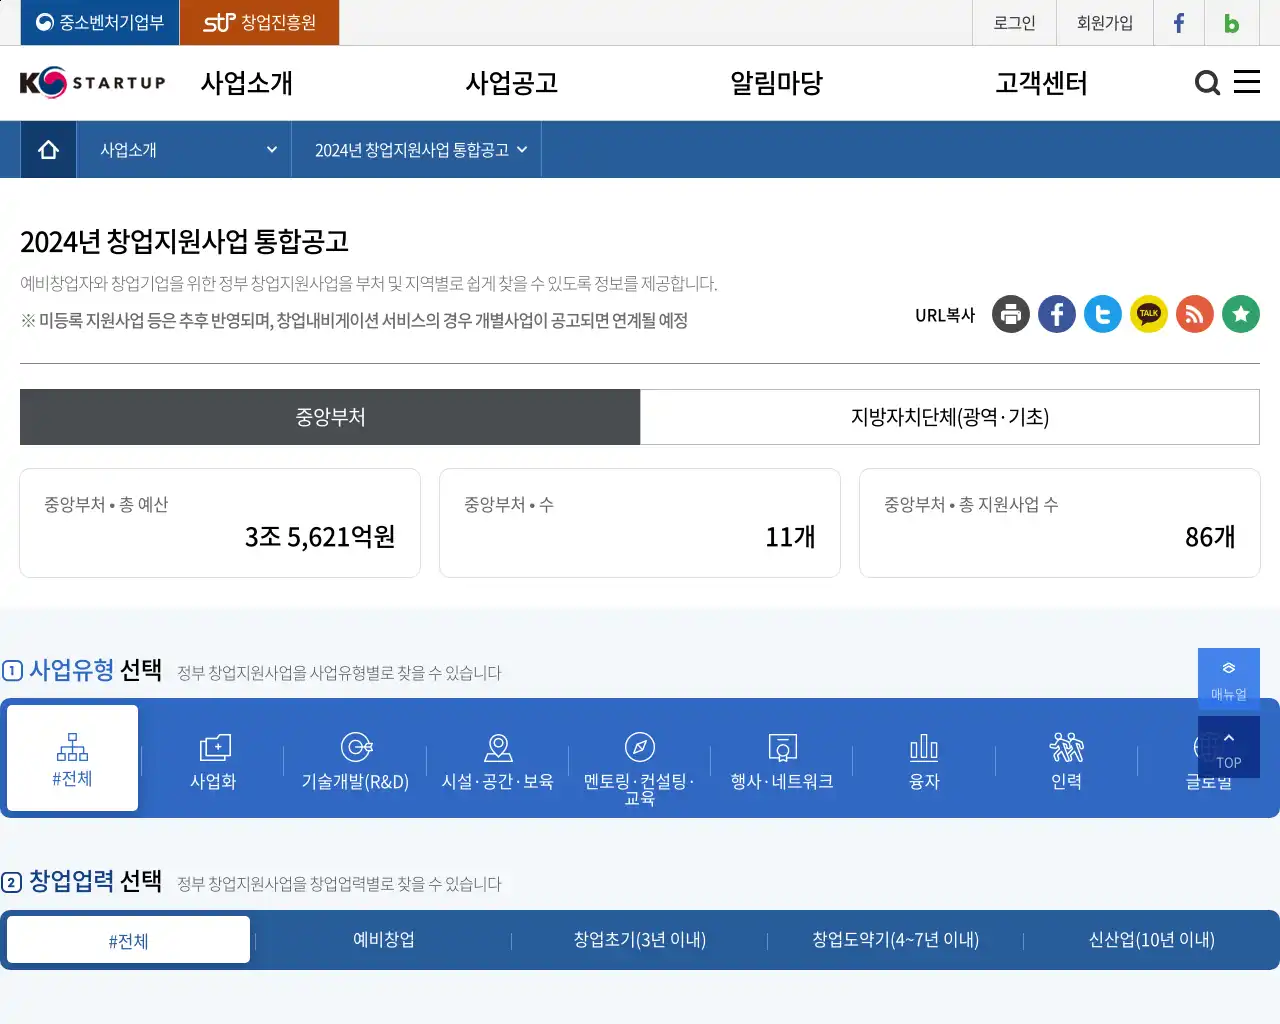Switch to the 지방자치단체(광역·기초) tab
This screenshot has height=1024, width=1280.
[950, 417]
